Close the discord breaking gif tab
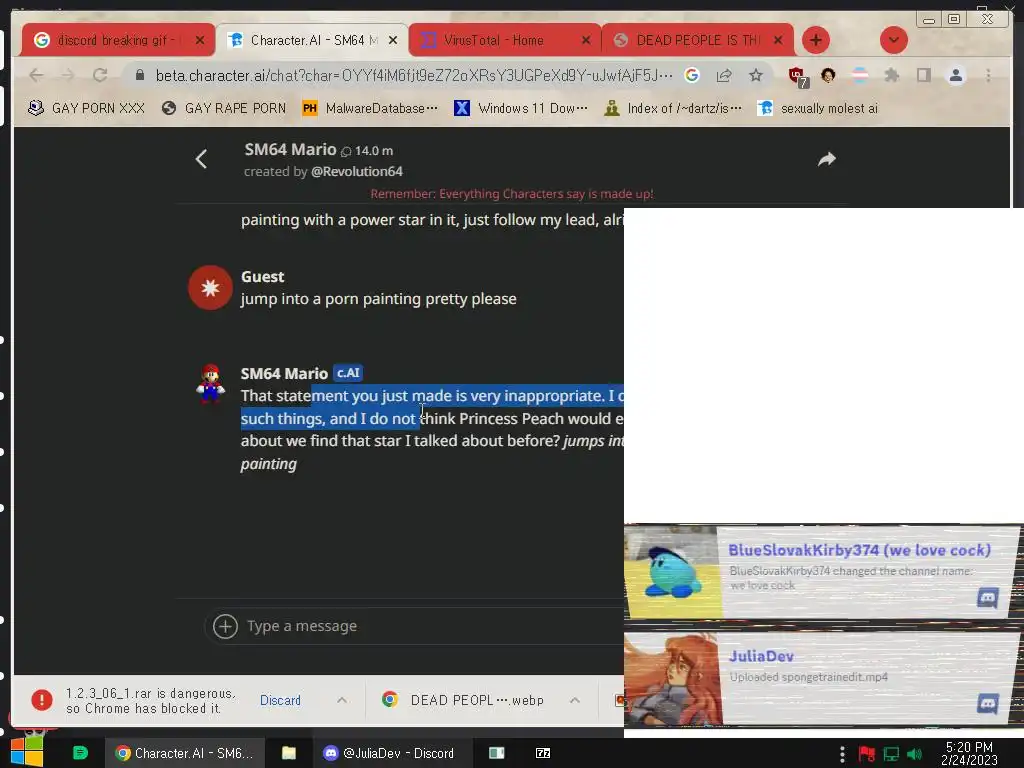This screenshot has height=768, width=1024. click(x=200, y=40)
